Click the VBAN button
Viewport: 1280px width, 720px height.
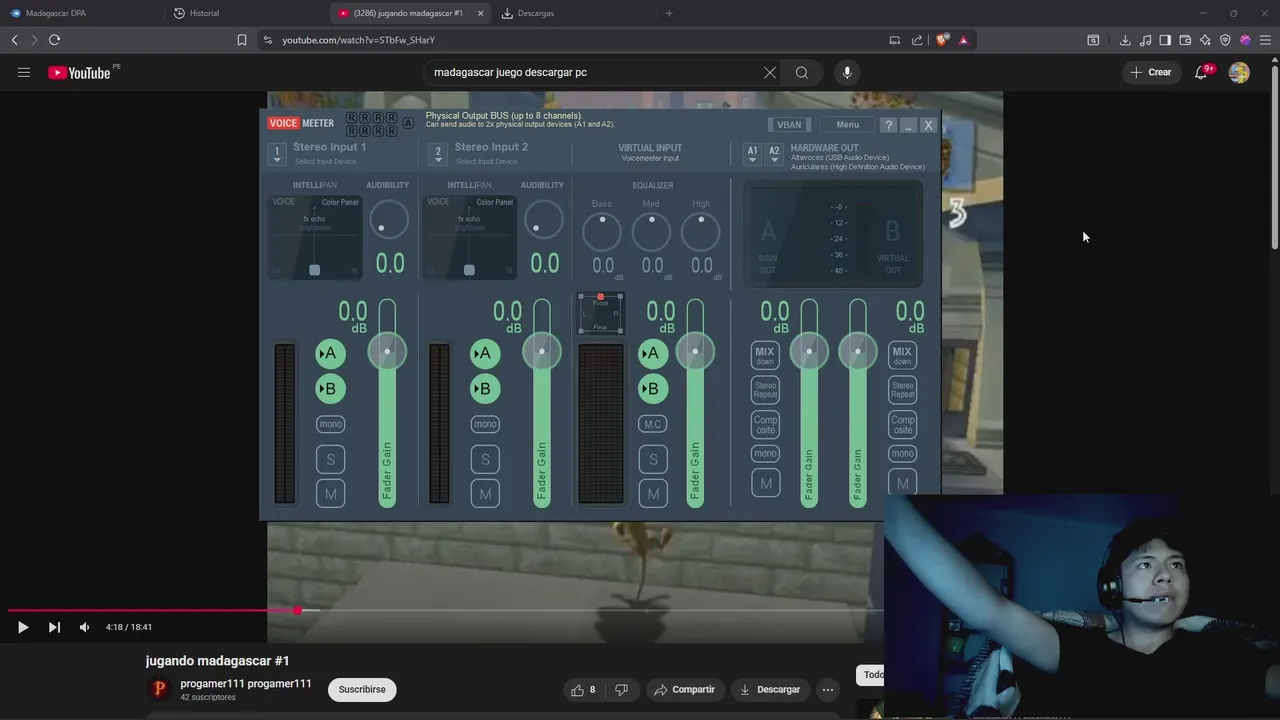[789, 125]
